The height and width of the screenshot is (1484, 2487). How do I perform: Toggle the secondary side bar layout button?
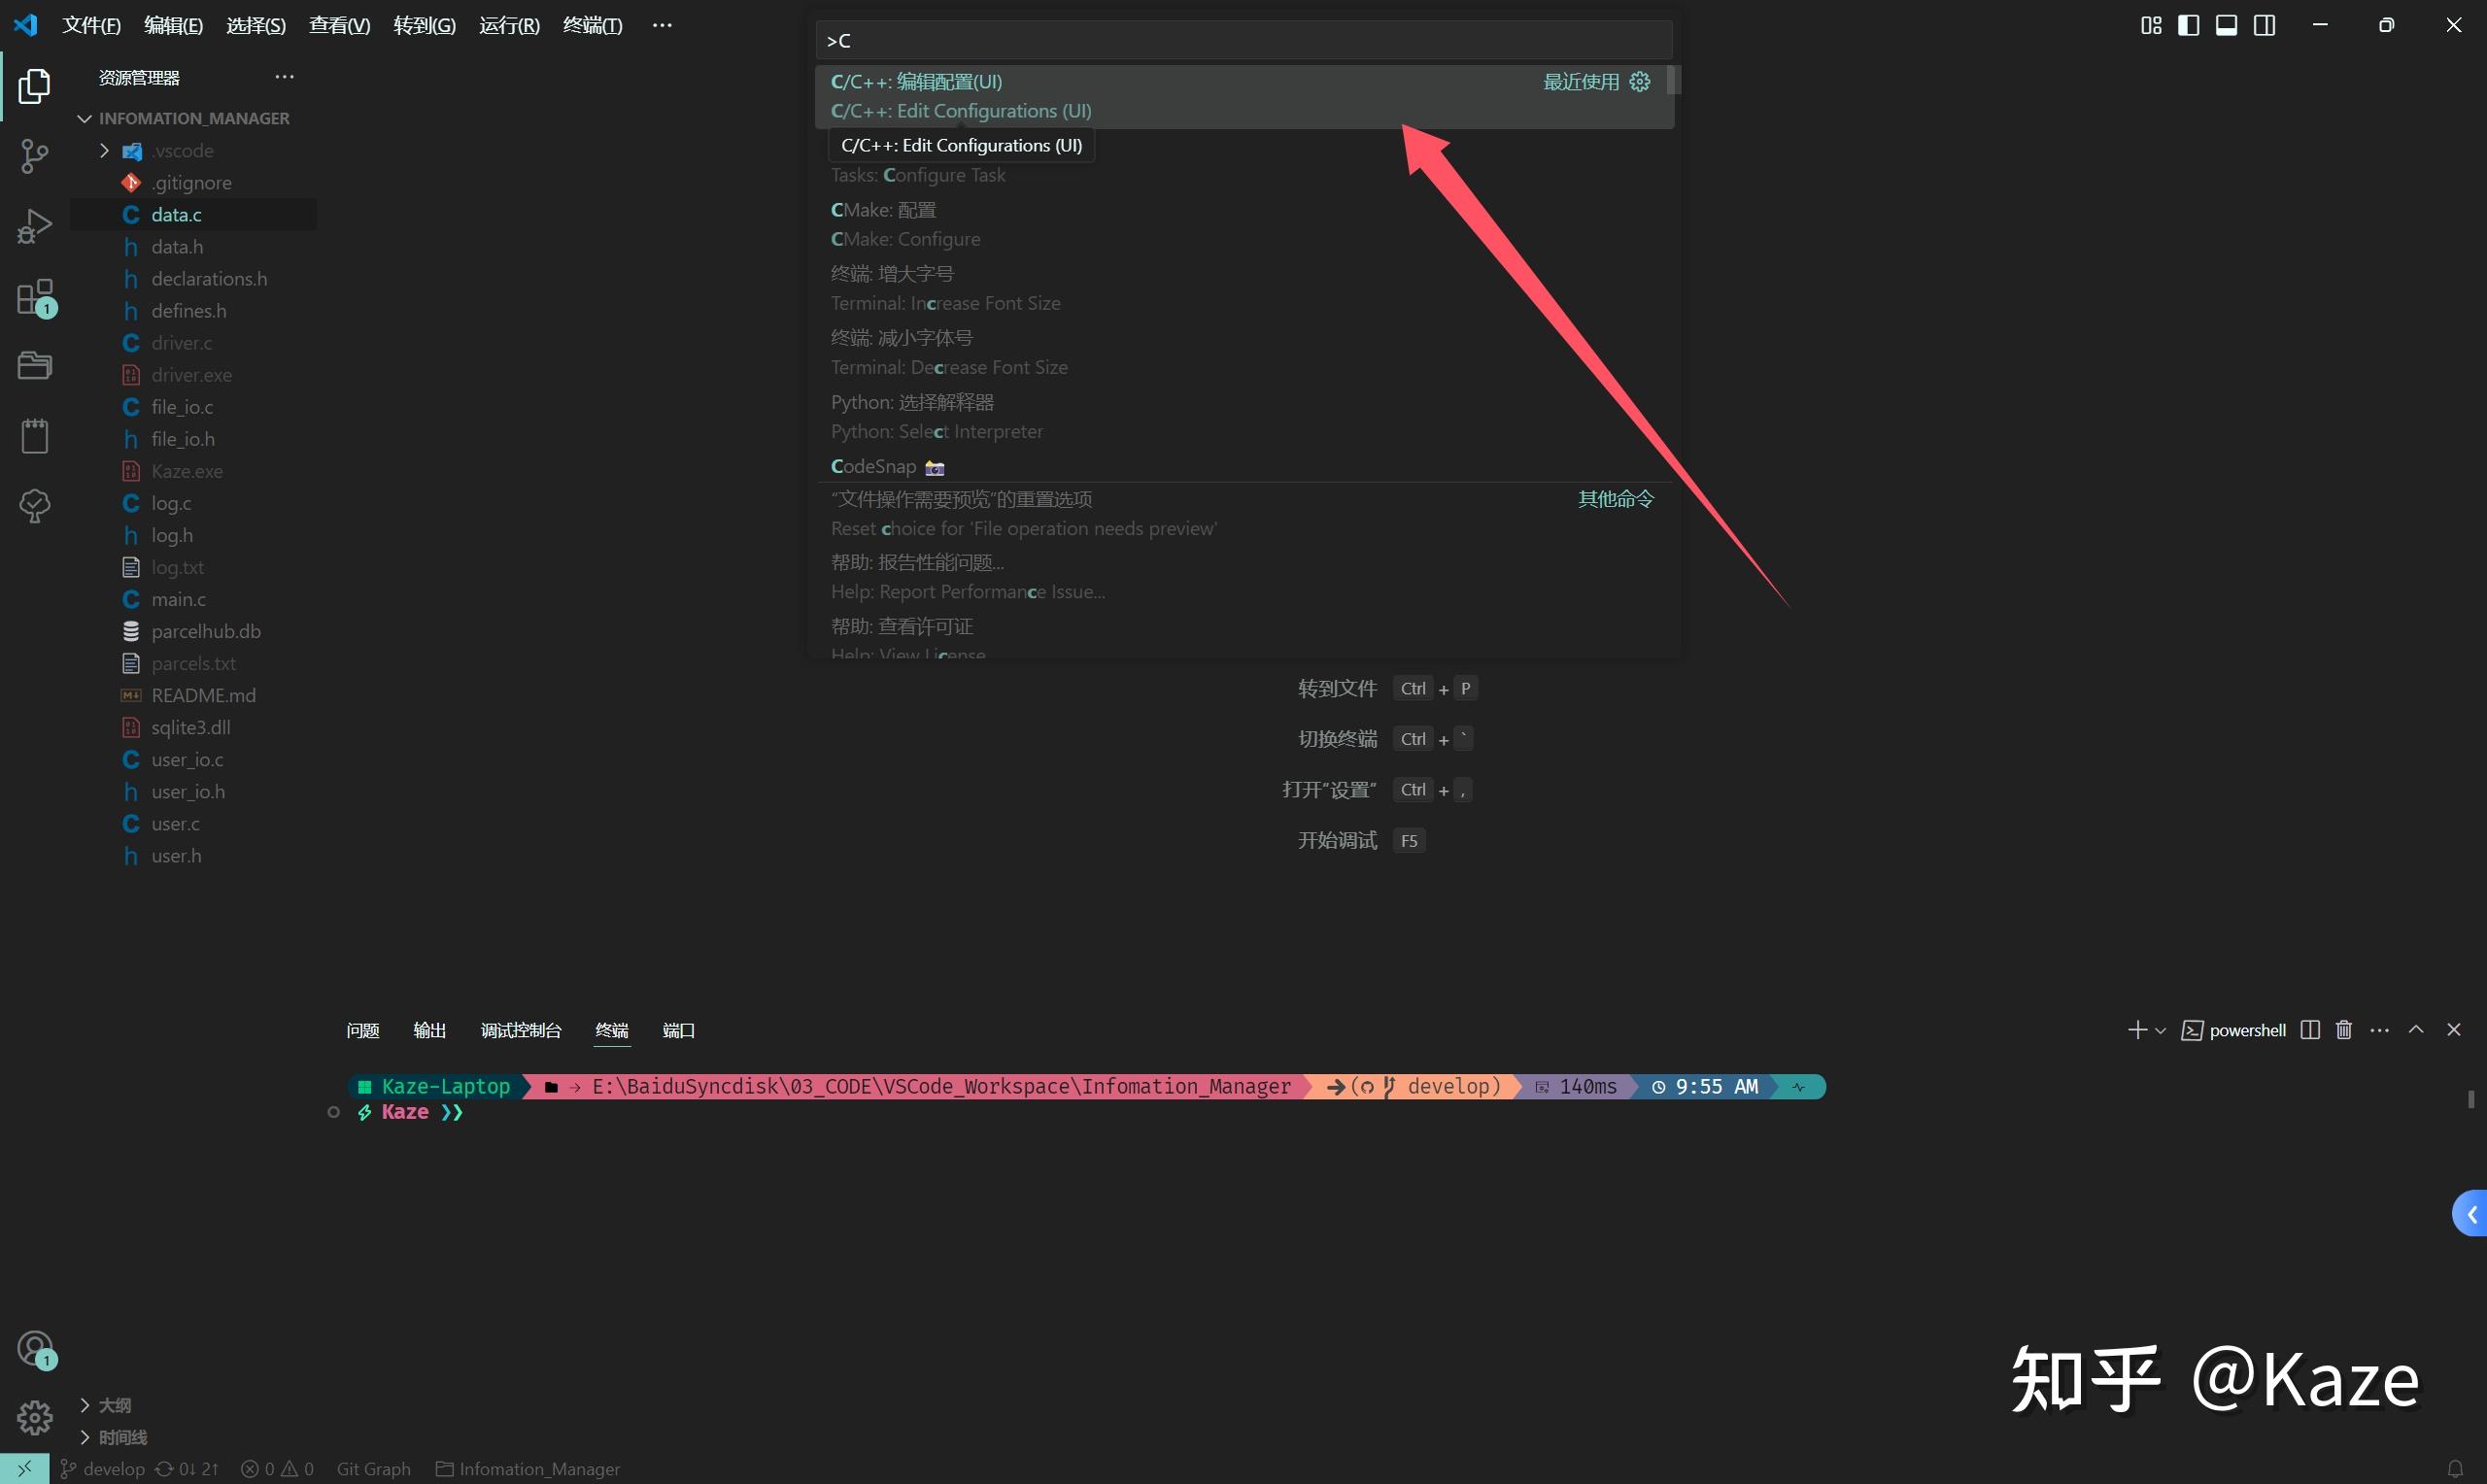click(x=2264, y=25)
